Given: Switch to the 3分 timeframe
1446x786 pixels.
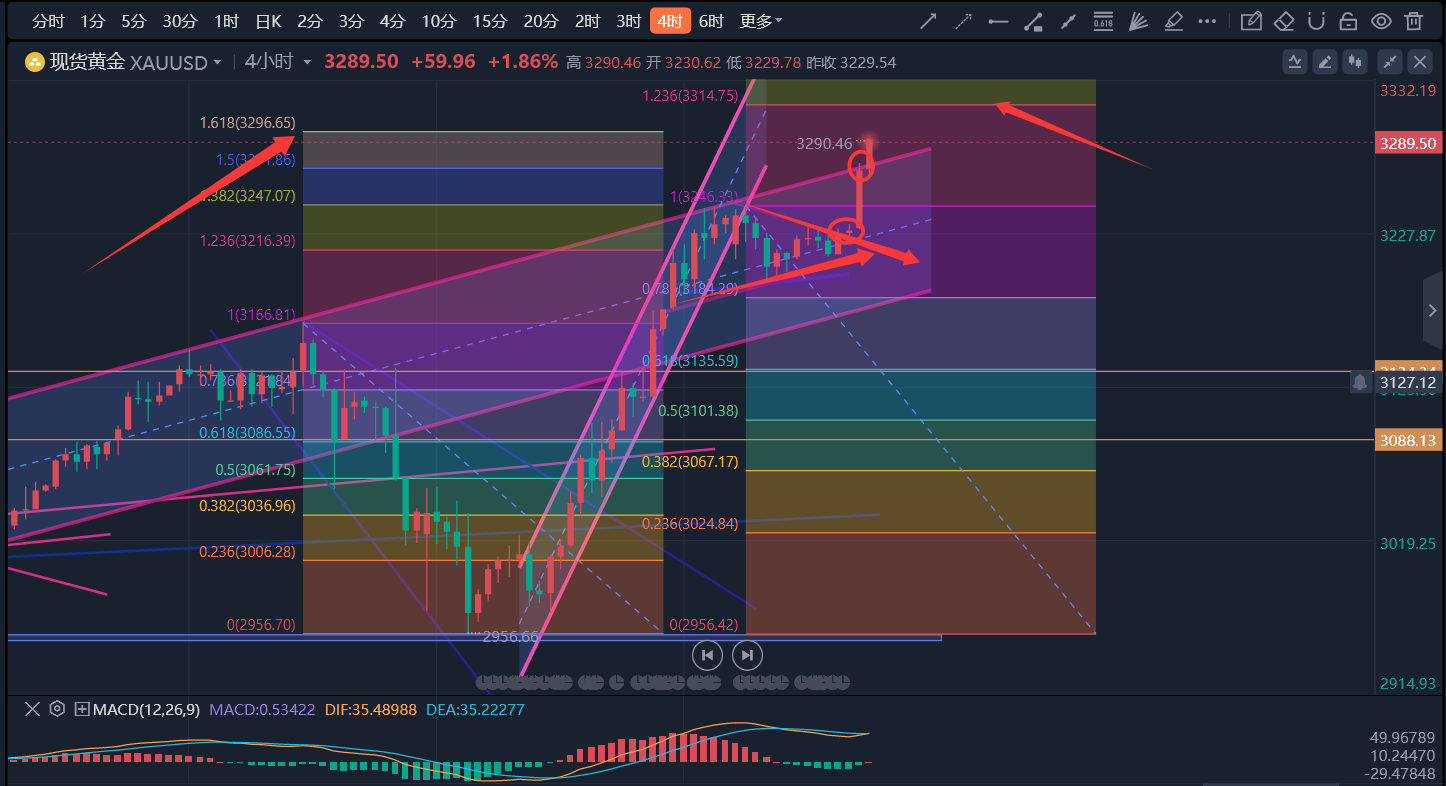Looking at the screenshot, I should point(351,21).
